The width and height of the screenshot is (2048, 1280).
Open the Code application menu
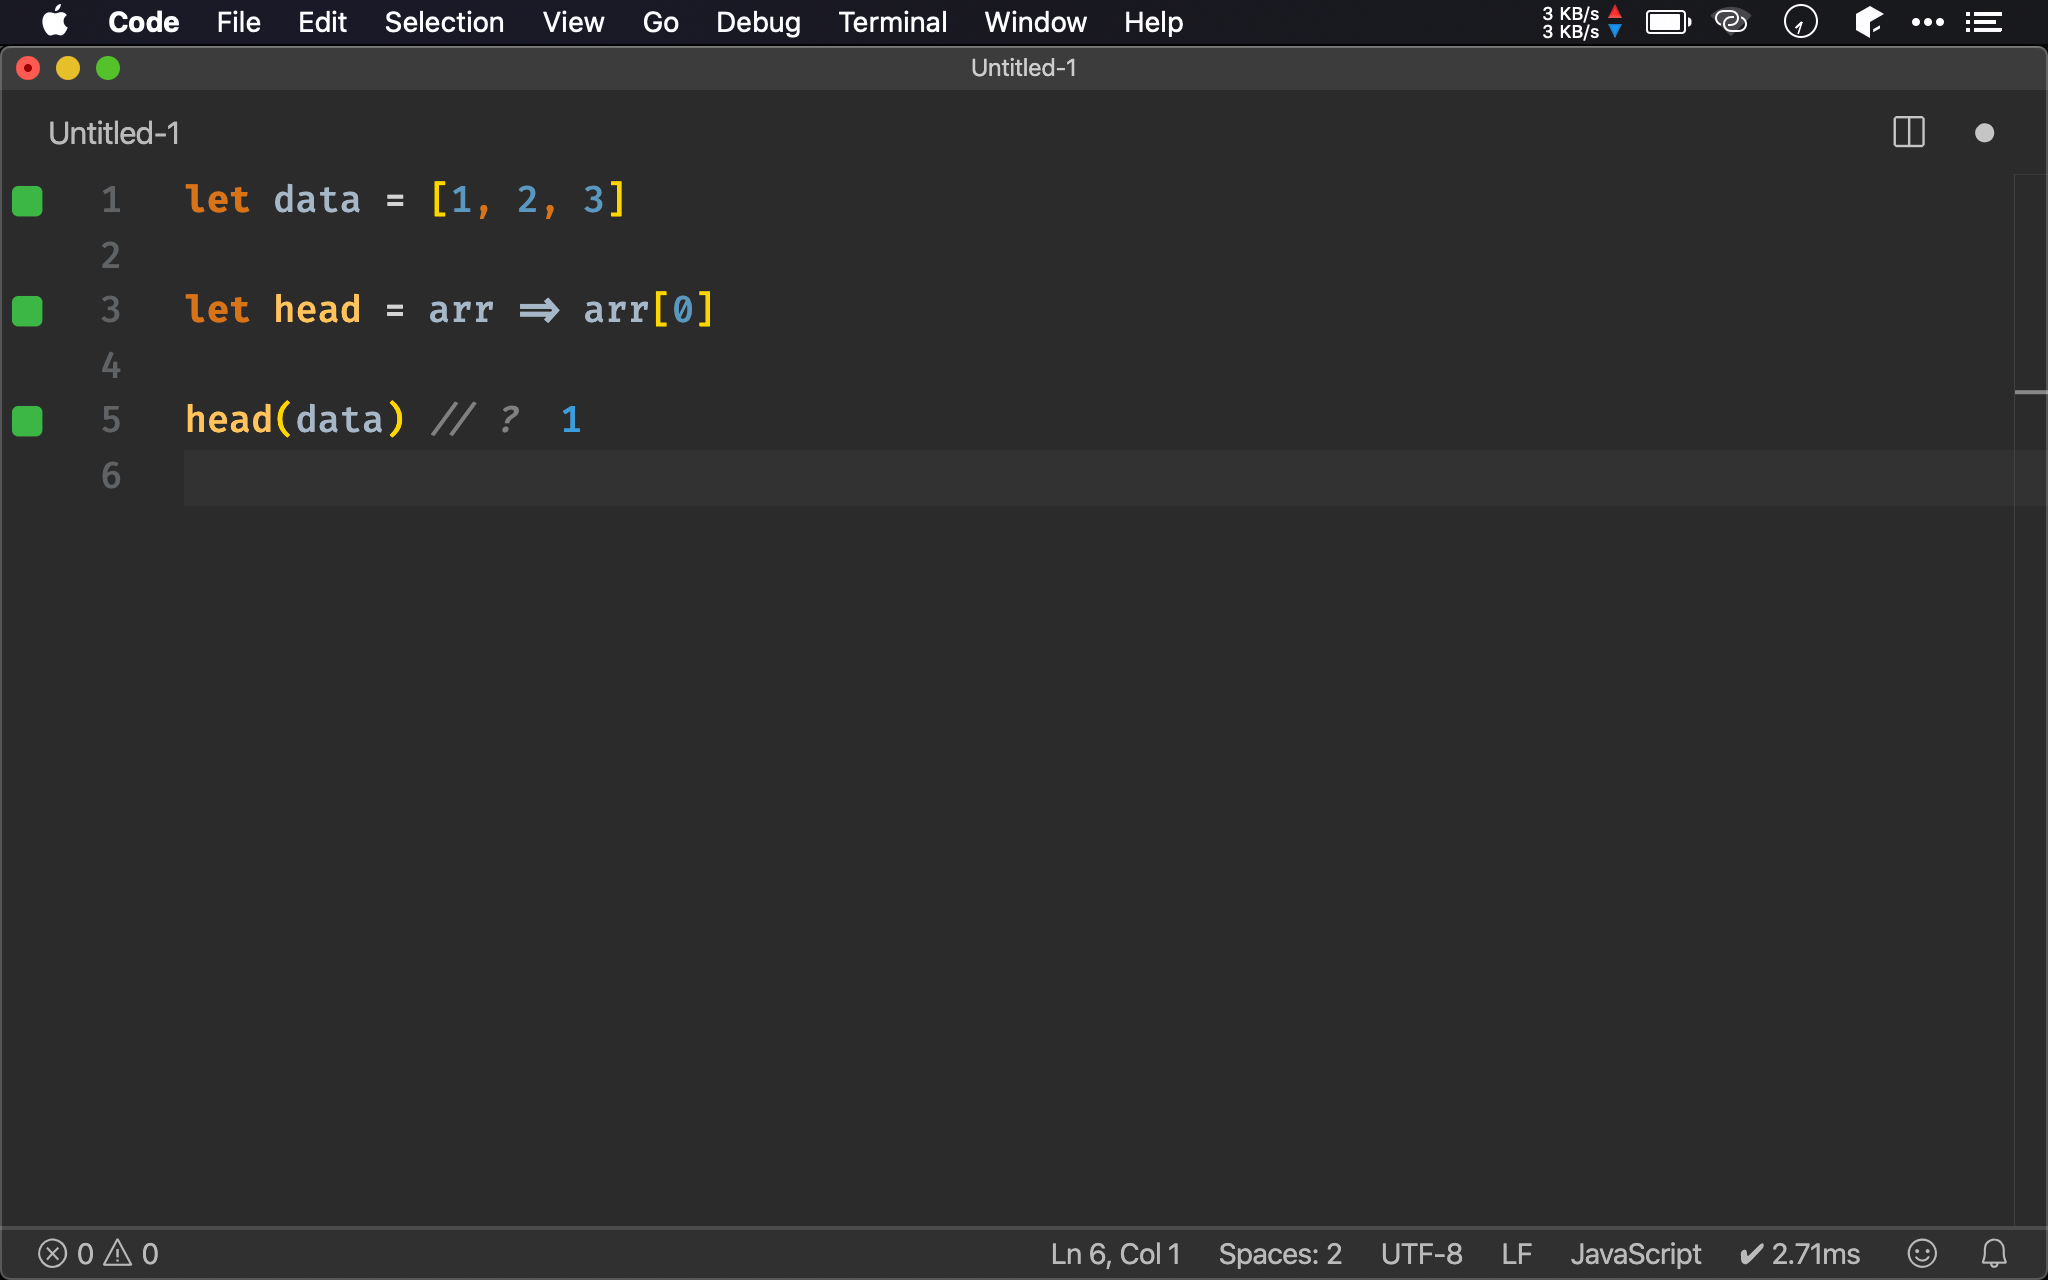(x=143, y=22)
